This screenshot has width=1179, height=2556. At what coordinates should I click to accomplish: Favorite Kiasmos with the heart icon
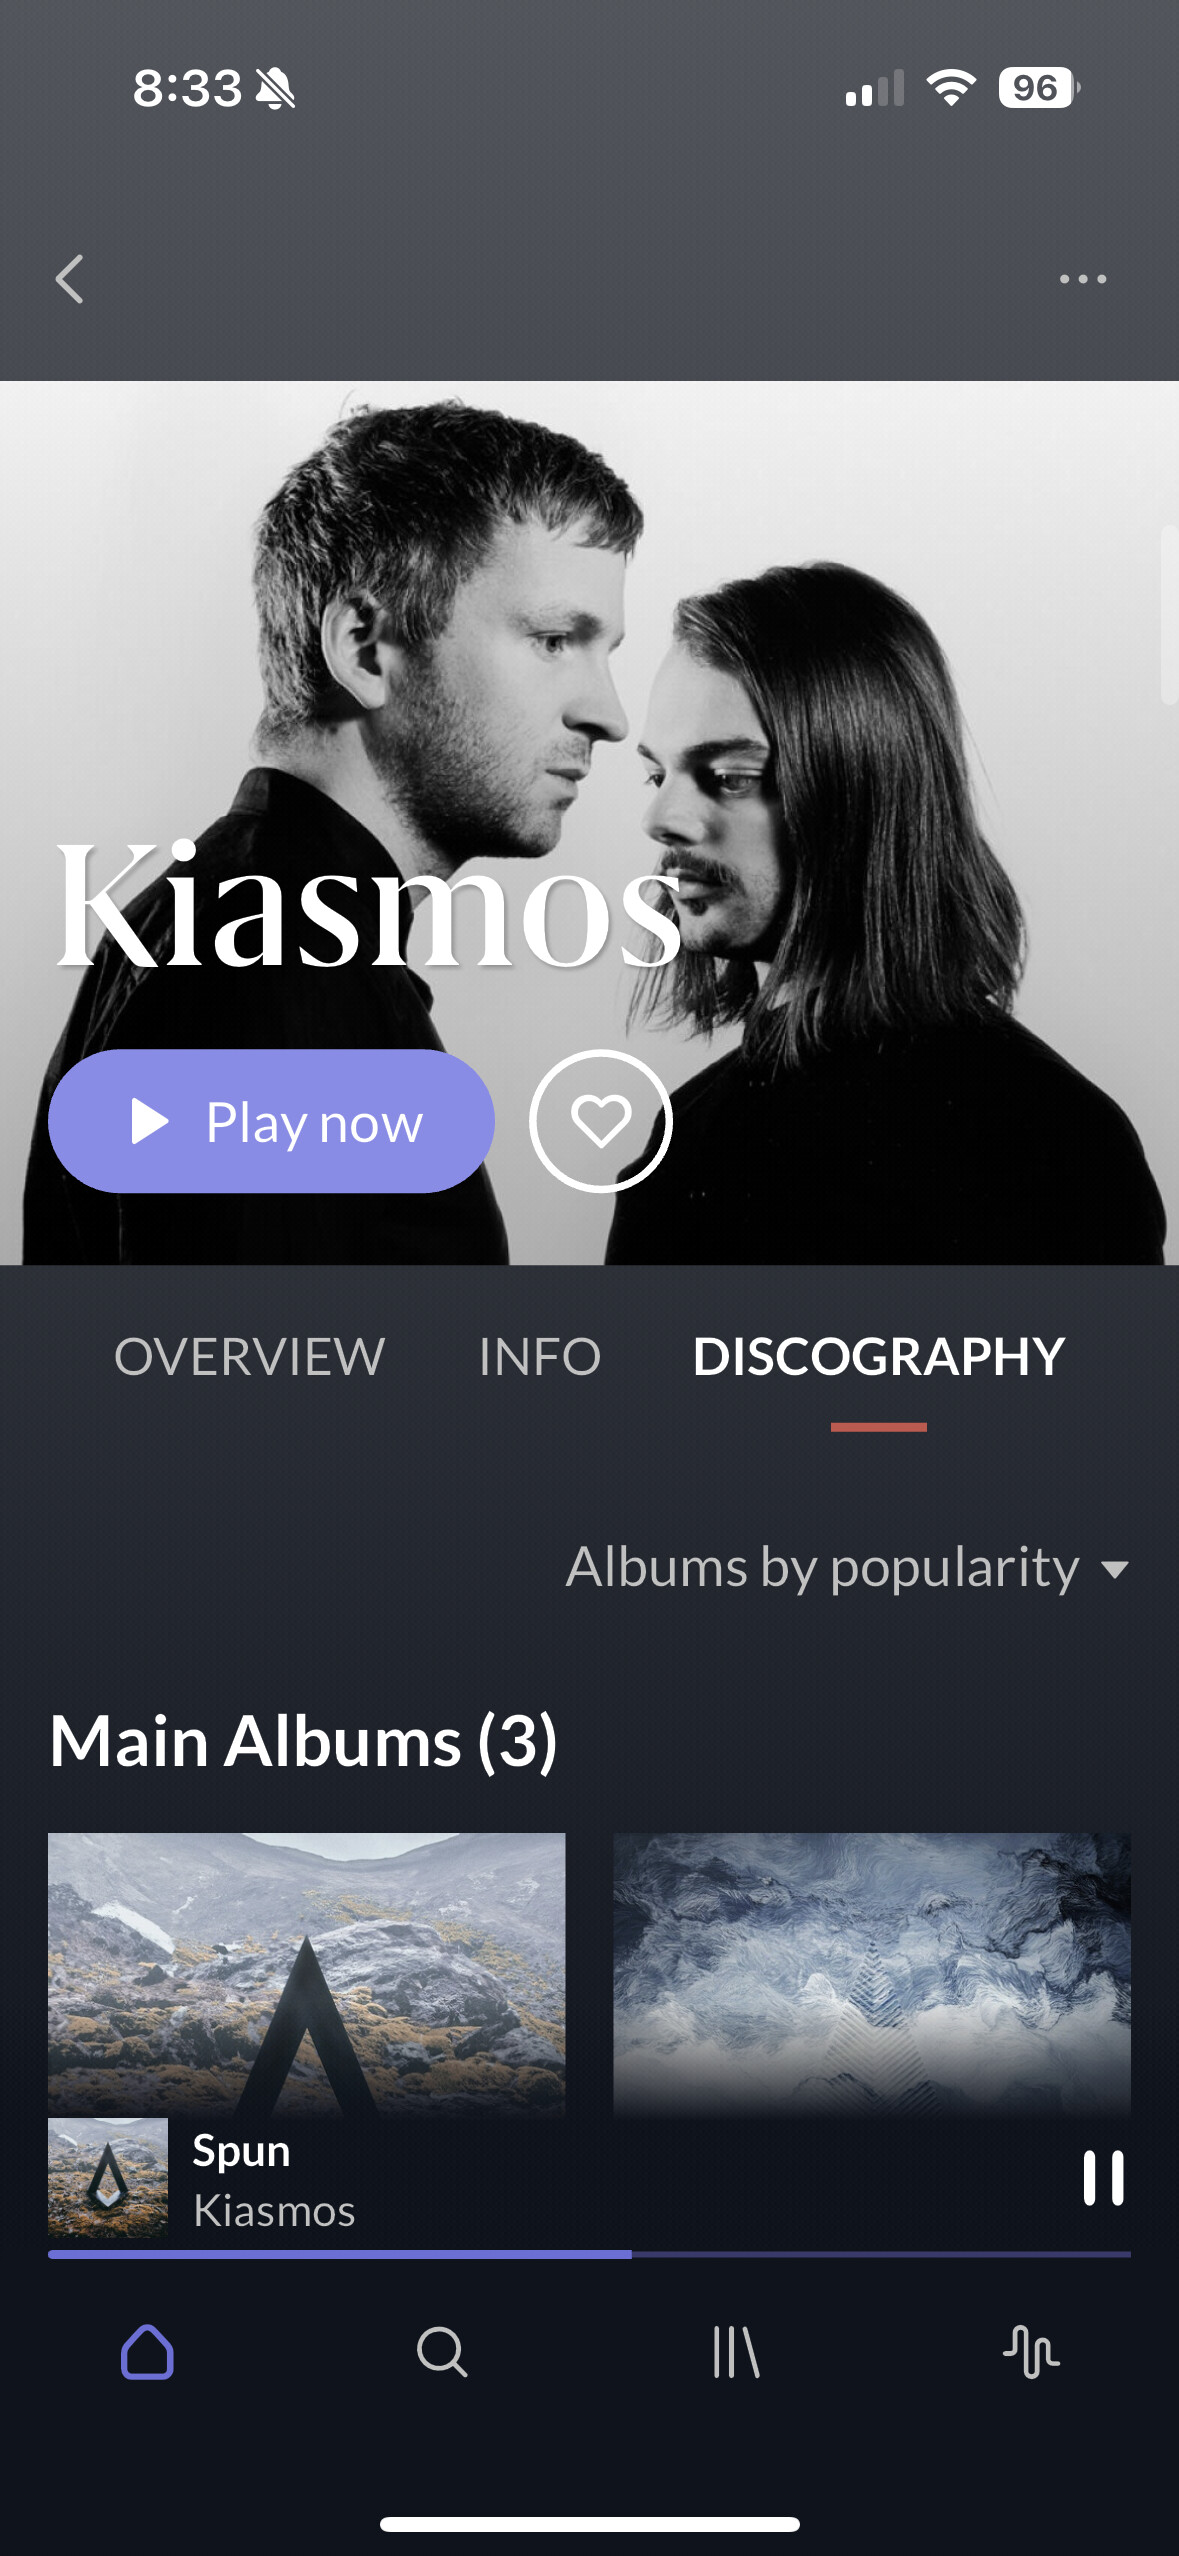coord(600,1121)
